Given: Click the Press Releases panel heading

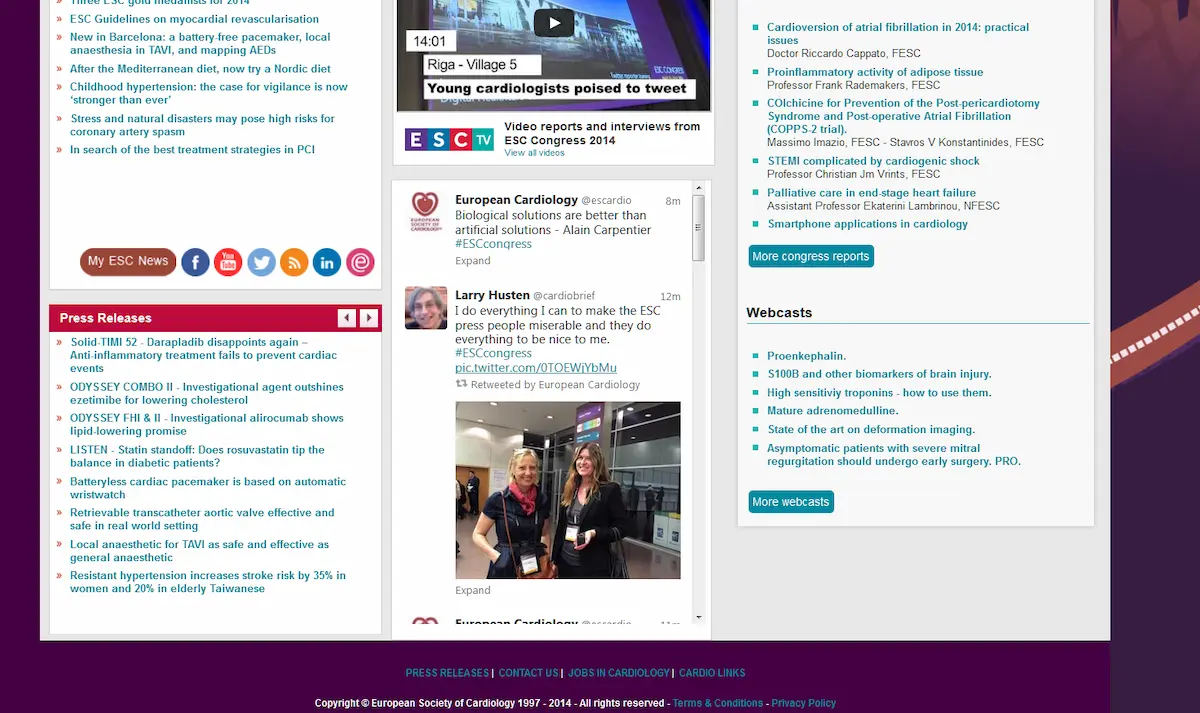Looking at the screenshot, I should (105, 318).
